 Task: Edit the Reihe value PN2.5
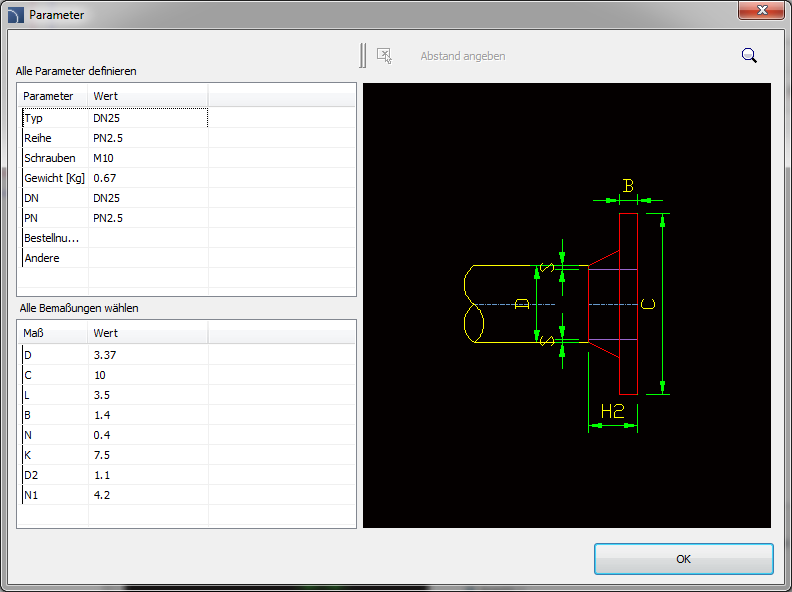point(147,138)
